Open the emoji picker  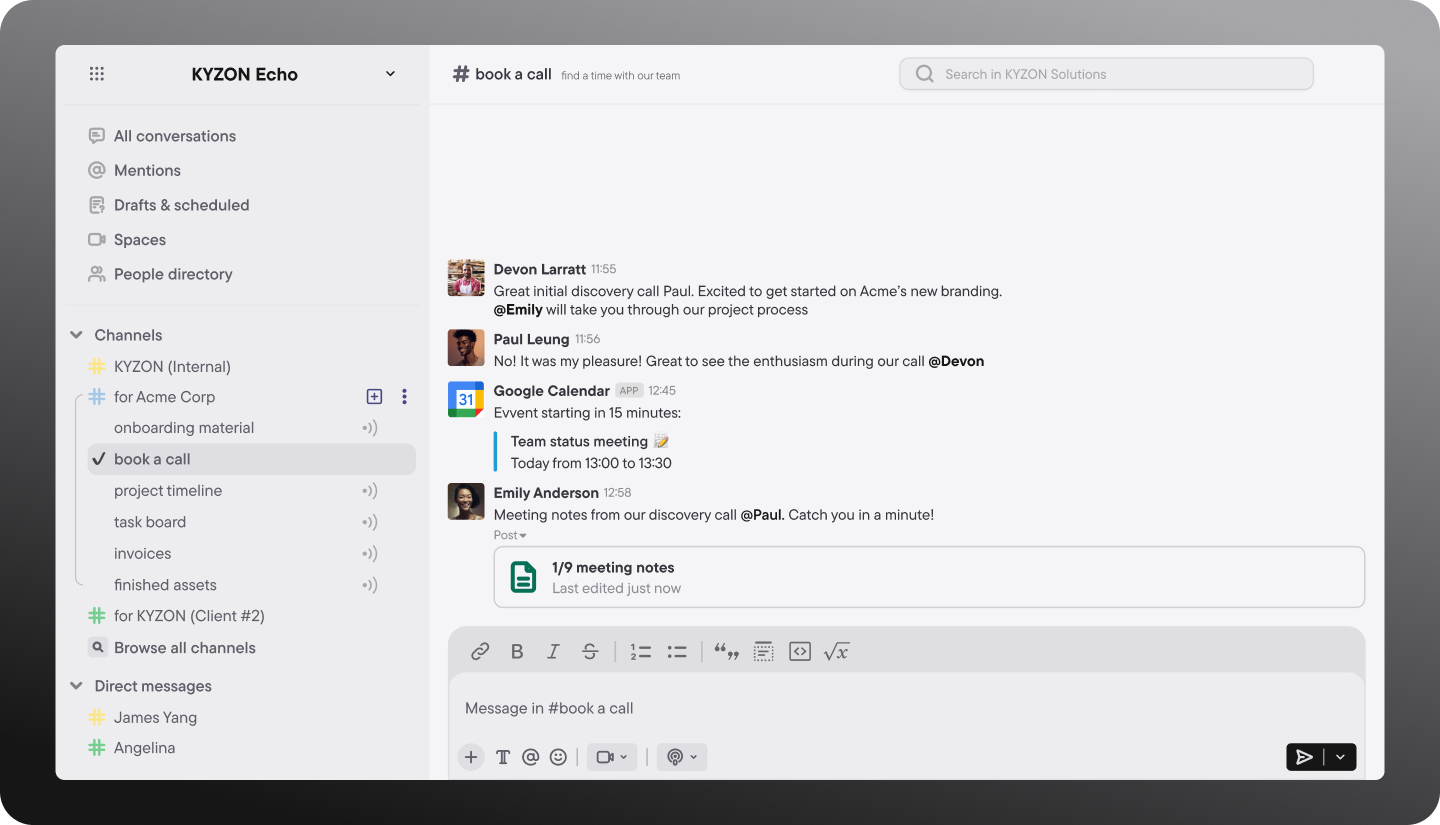558,757
